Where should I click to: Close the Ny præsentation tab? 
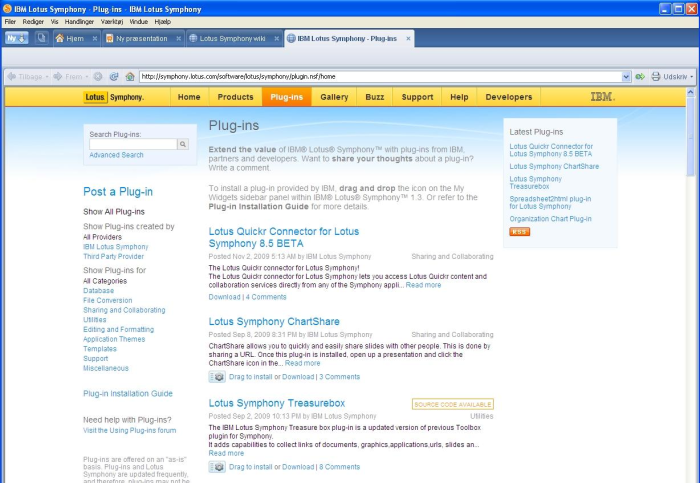pyautogui.click(x=179, y=39)
